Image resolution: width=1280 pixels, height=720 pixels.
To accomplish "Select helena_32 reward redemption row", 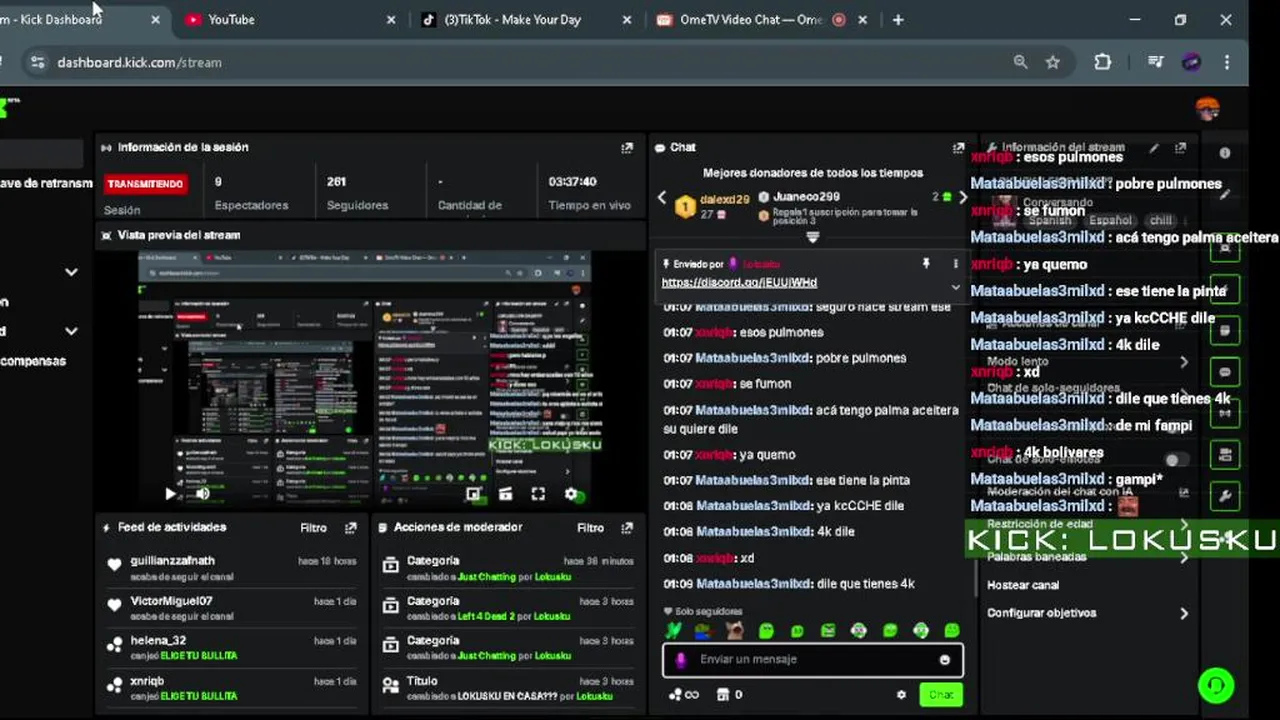I will click(231, 647).
